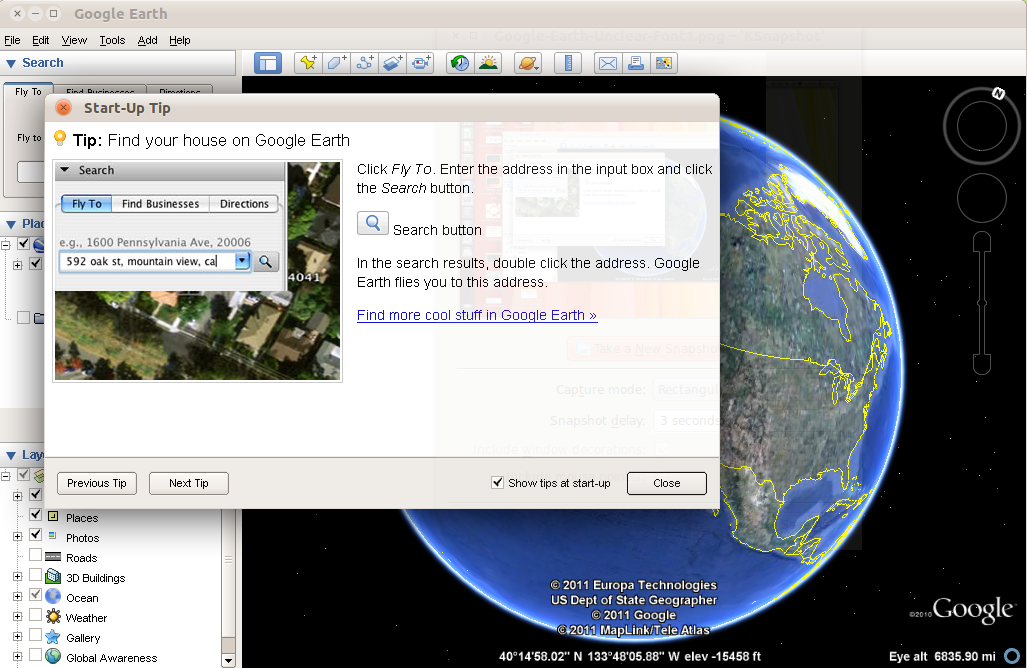Add a placemark with the pushpin icon
This screenshot has width=1027, height=668.
point(308,63)
